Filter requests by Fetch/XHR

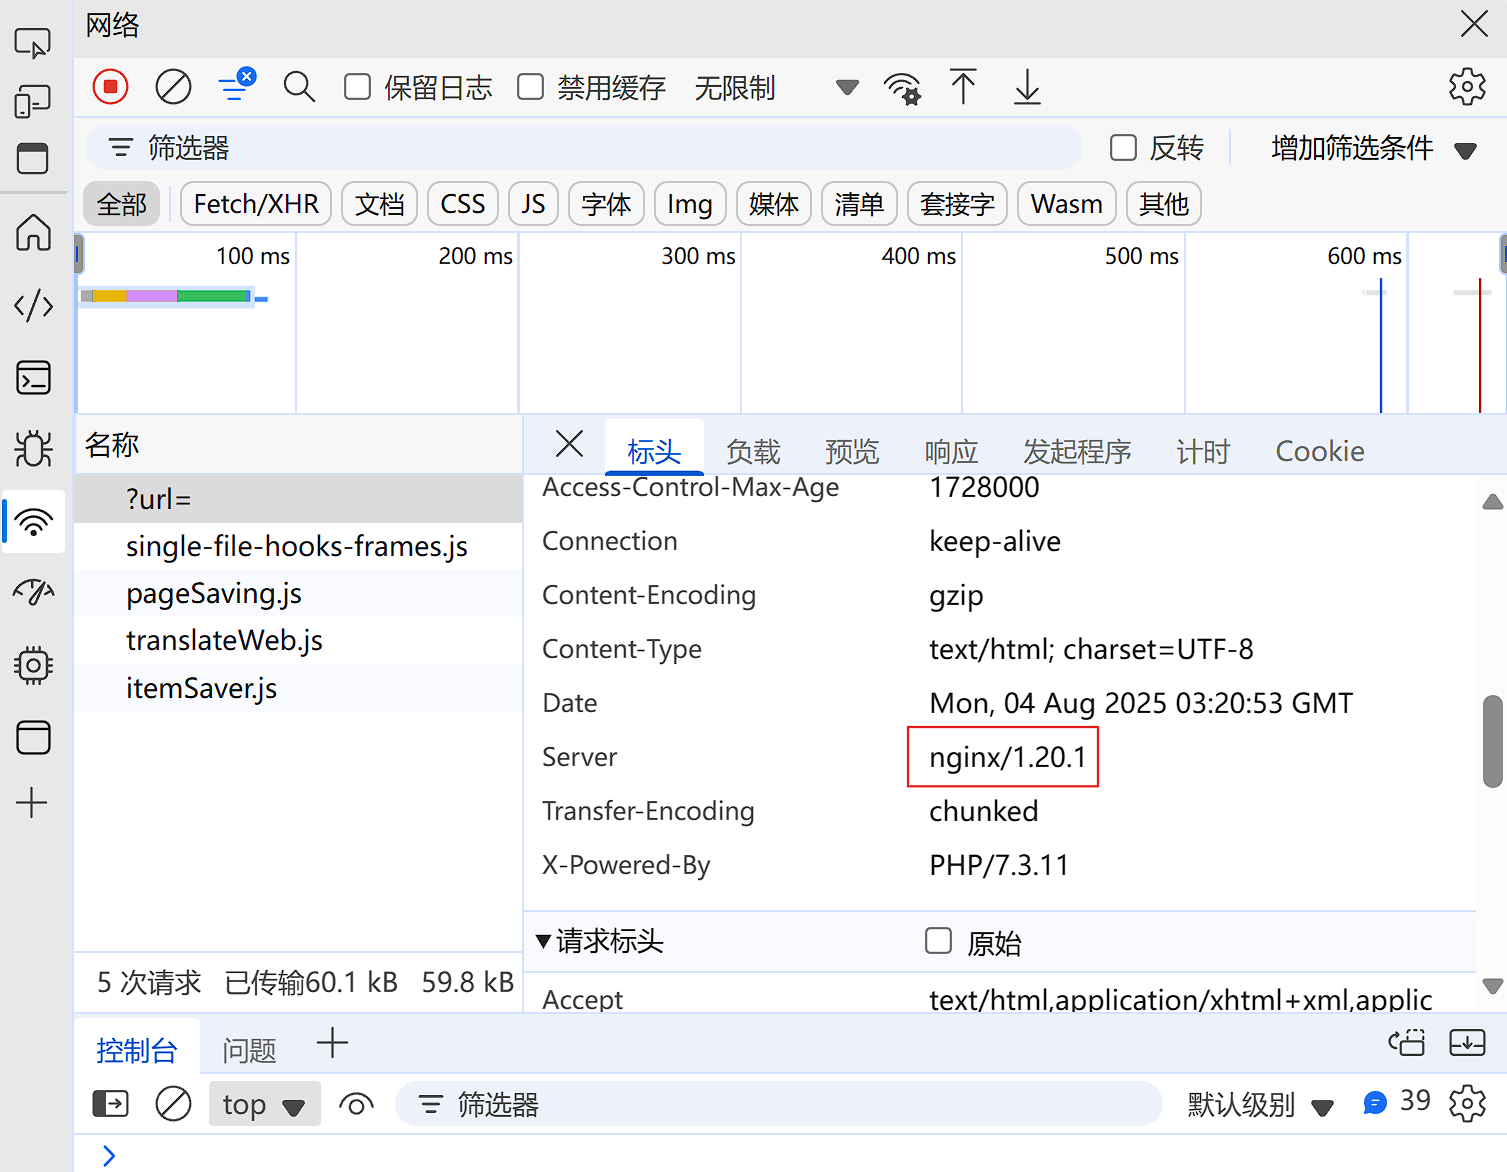click(x=255, y=203)
